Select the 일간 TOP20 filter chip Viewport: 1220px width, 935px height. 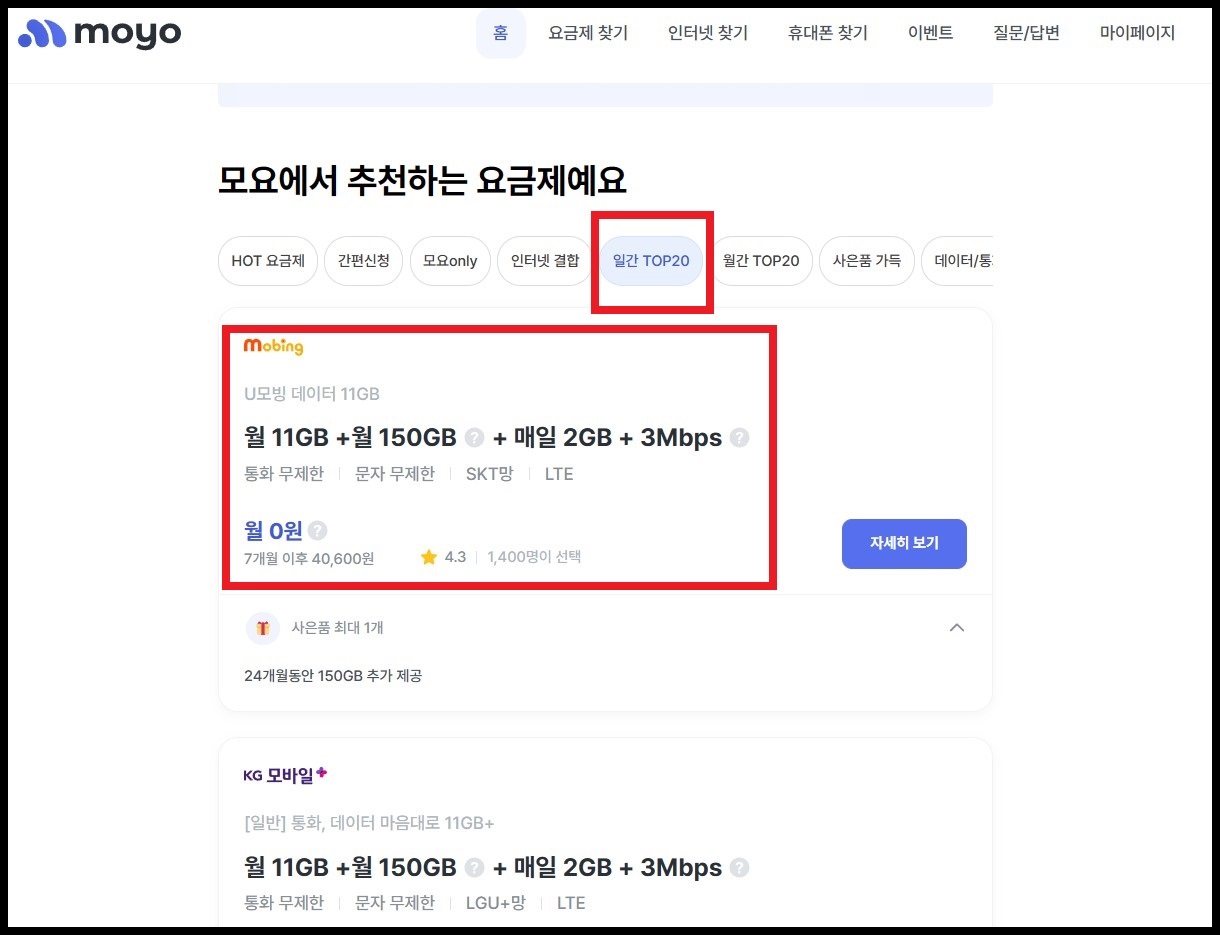[651, 261]
